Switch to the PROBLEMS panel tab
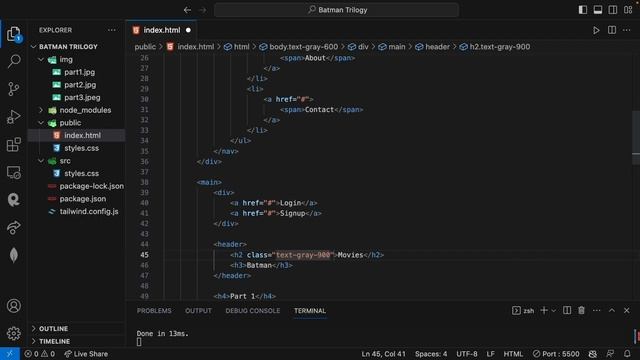Viewport: 640px width, 360px height. 154,311
